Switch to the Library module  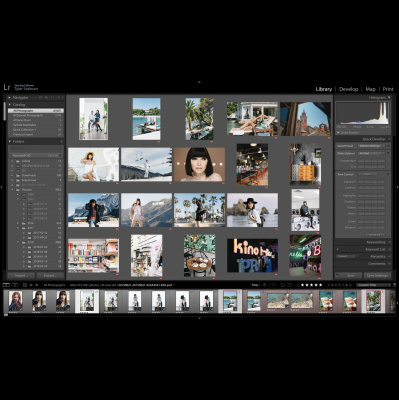tap(324, 89)
